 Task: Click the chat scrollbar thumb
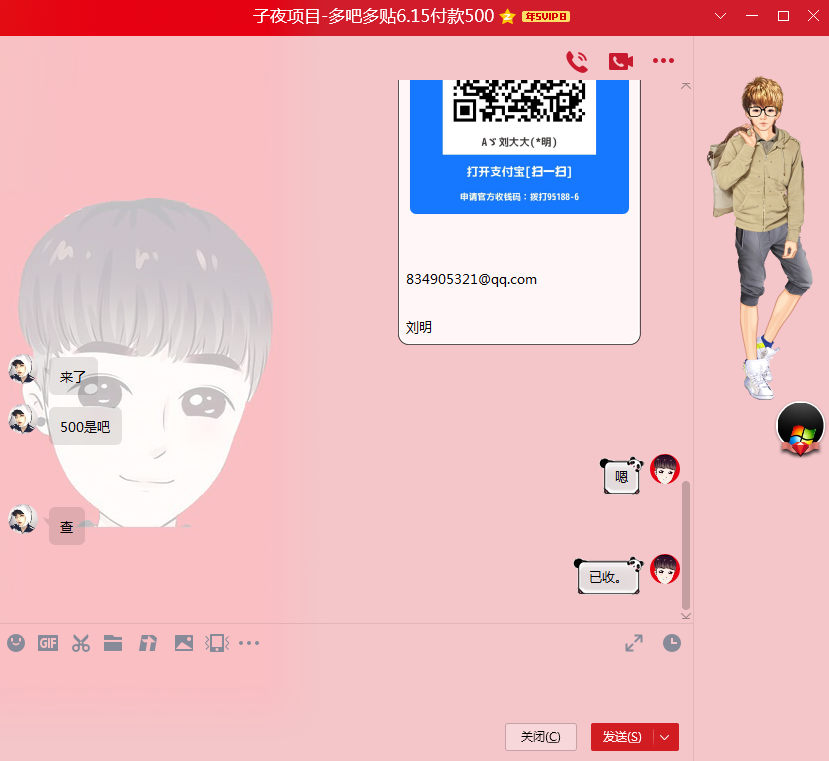686,545
